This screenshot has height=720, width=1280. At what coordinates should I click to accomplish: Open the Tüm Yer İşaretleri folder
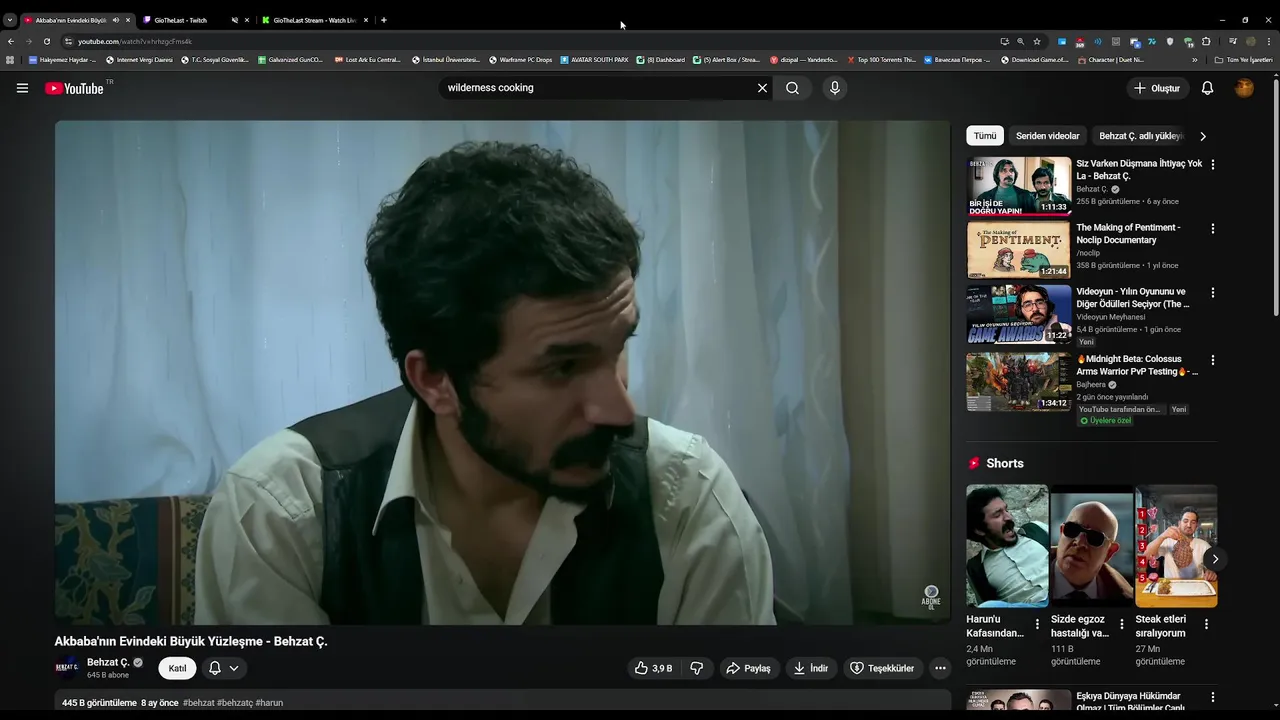(x=1243, y=60)
